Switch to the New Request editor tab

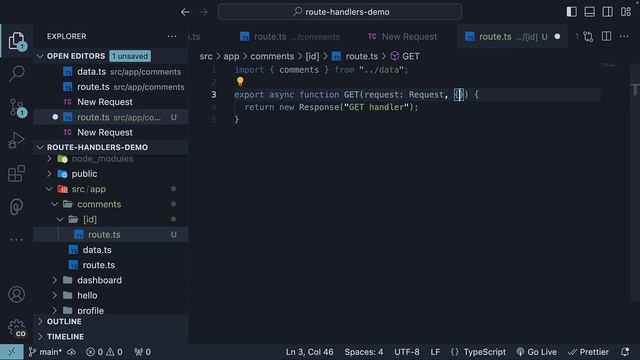click(x=402, y=37)
